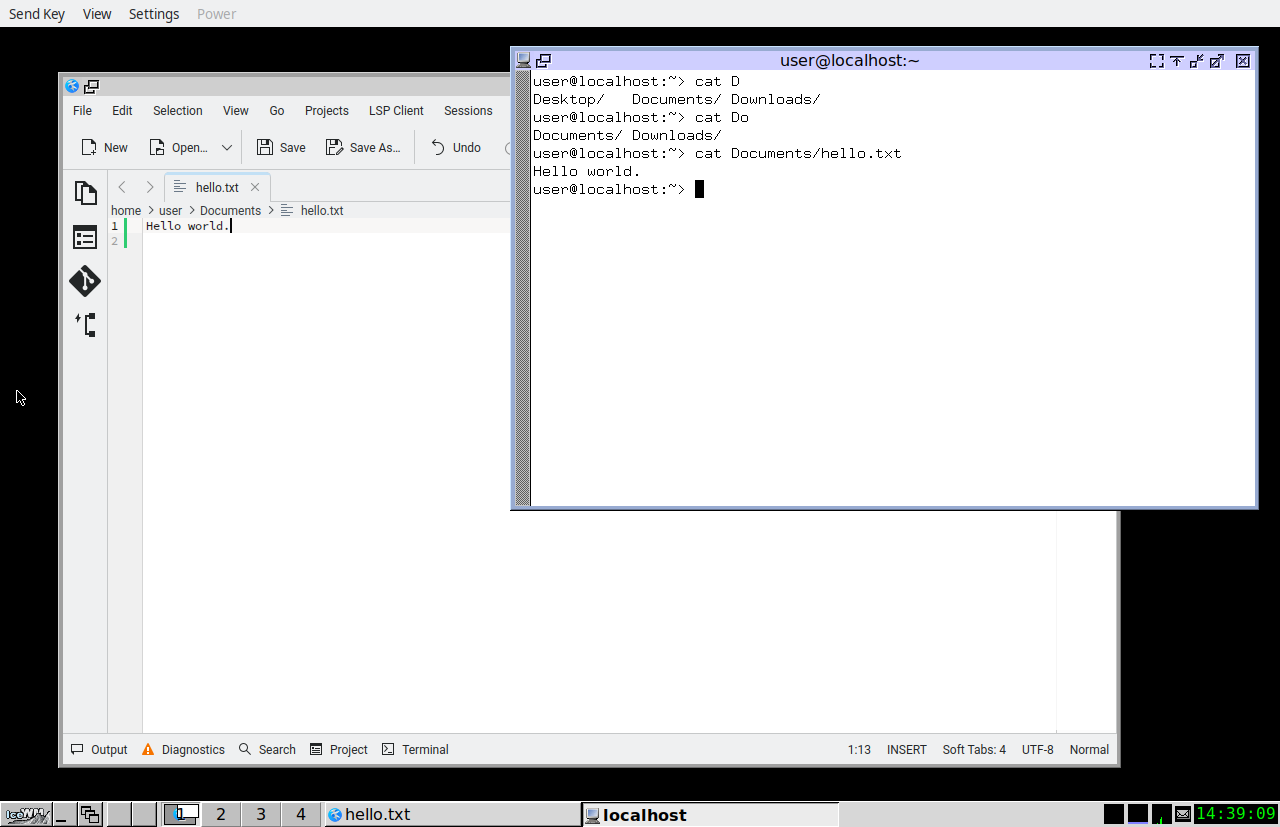
Task: Maximize the terminal window
Action: coord(1217,60)
